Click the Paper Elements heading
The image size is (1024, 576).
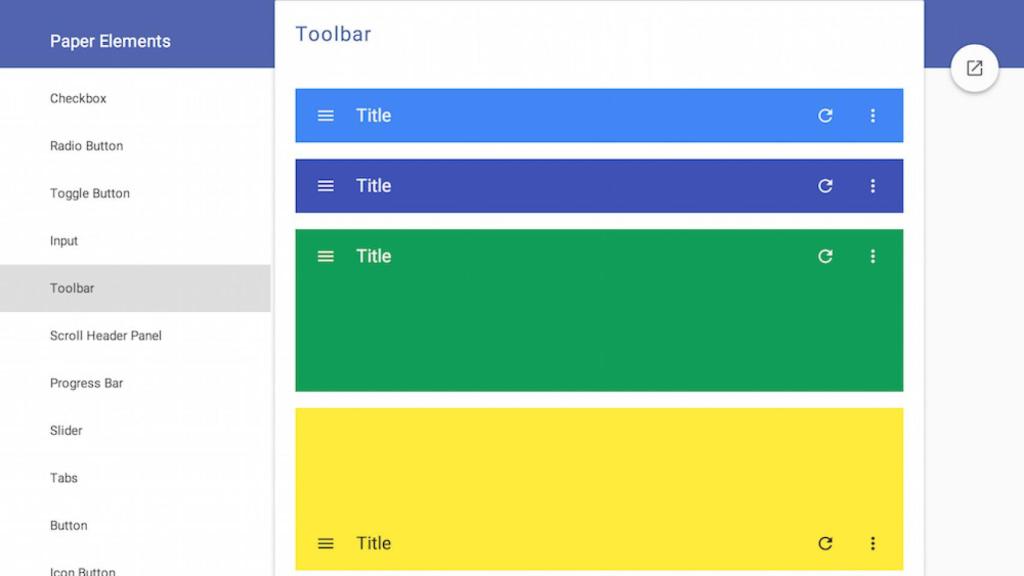110,41
